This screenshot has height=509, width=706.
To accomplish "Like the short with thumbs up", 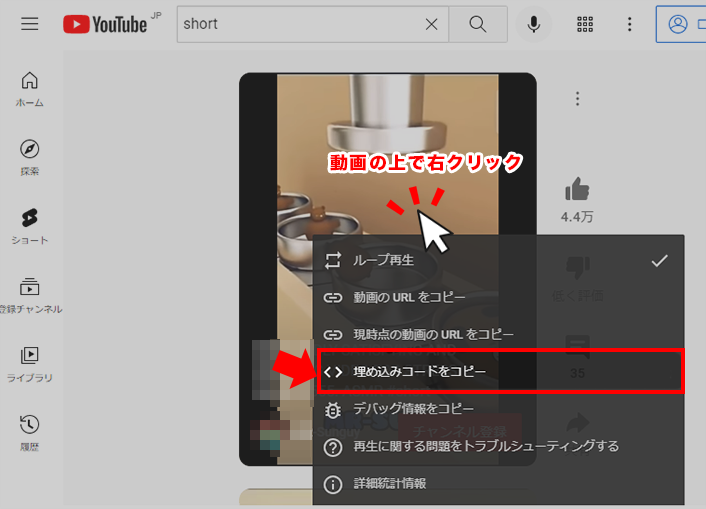I will point(577,189).
